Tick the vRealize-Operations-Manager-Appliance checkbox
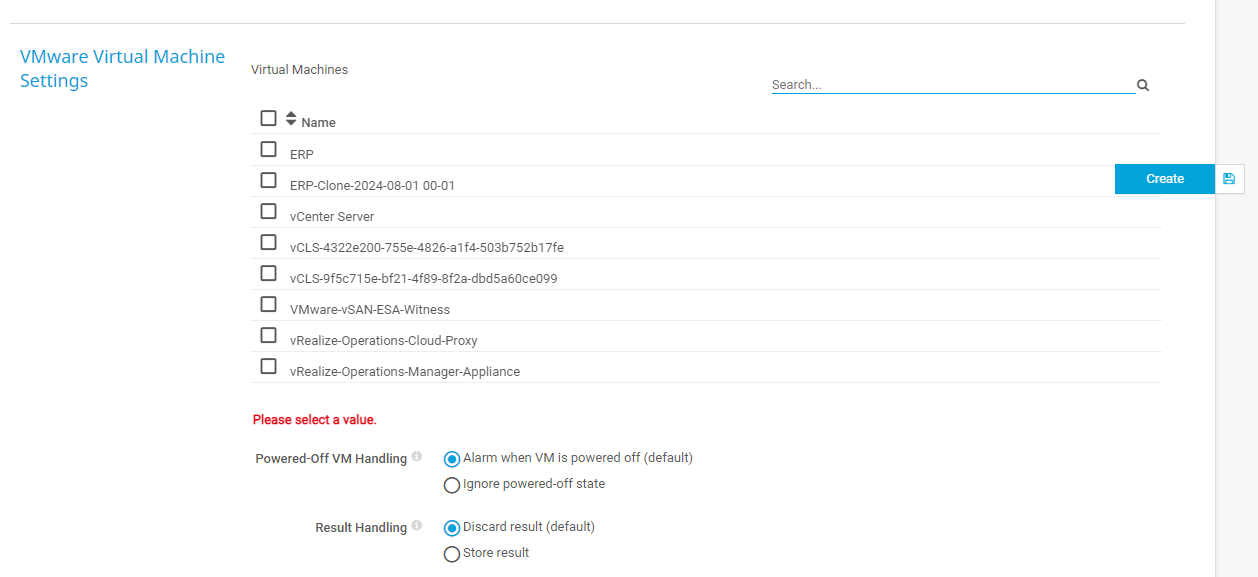This screenshot has height=577, width=1258. click(x=268, y=366)
